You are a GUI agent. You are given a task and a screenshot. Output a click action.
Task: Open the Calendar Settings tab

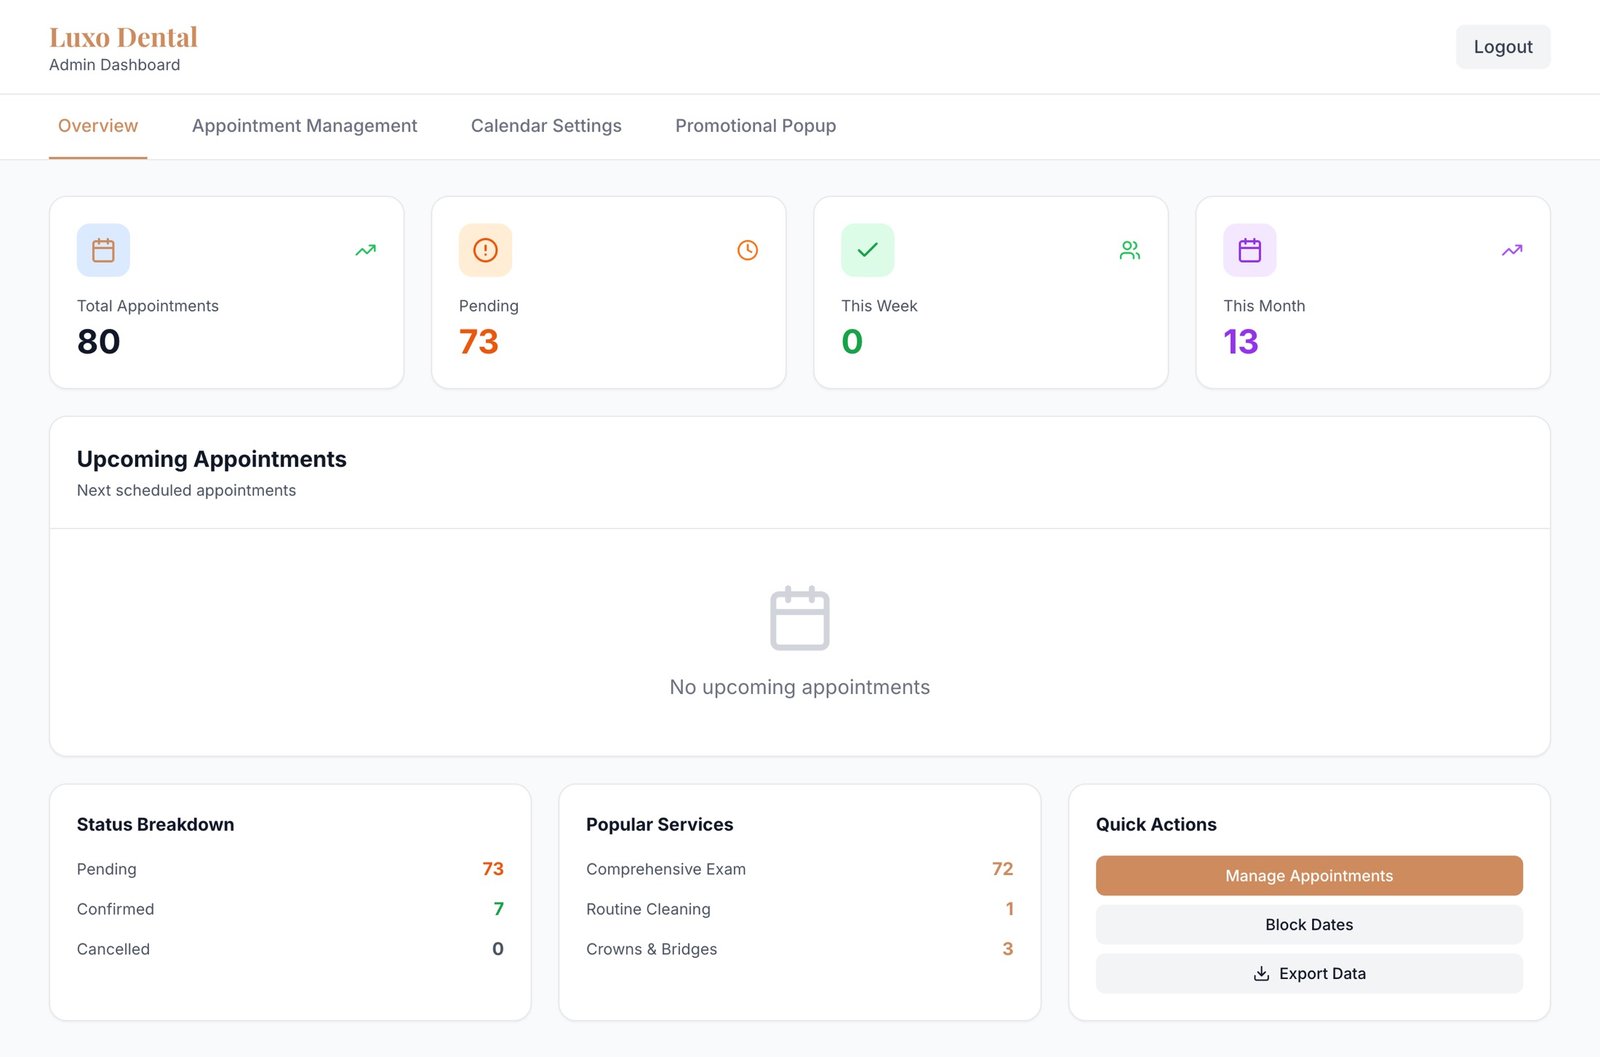pyautogui.click(x=546, y=126)
